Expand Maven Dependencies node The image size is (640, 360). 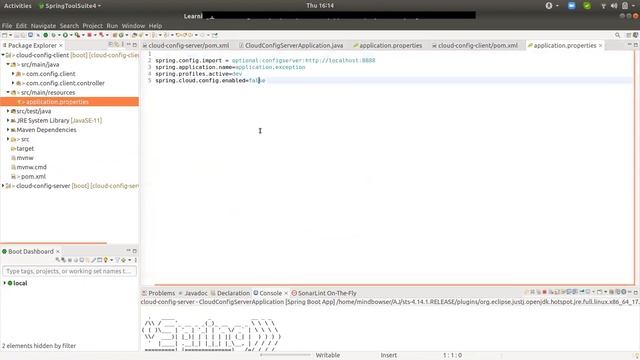[x=8, y=129]
